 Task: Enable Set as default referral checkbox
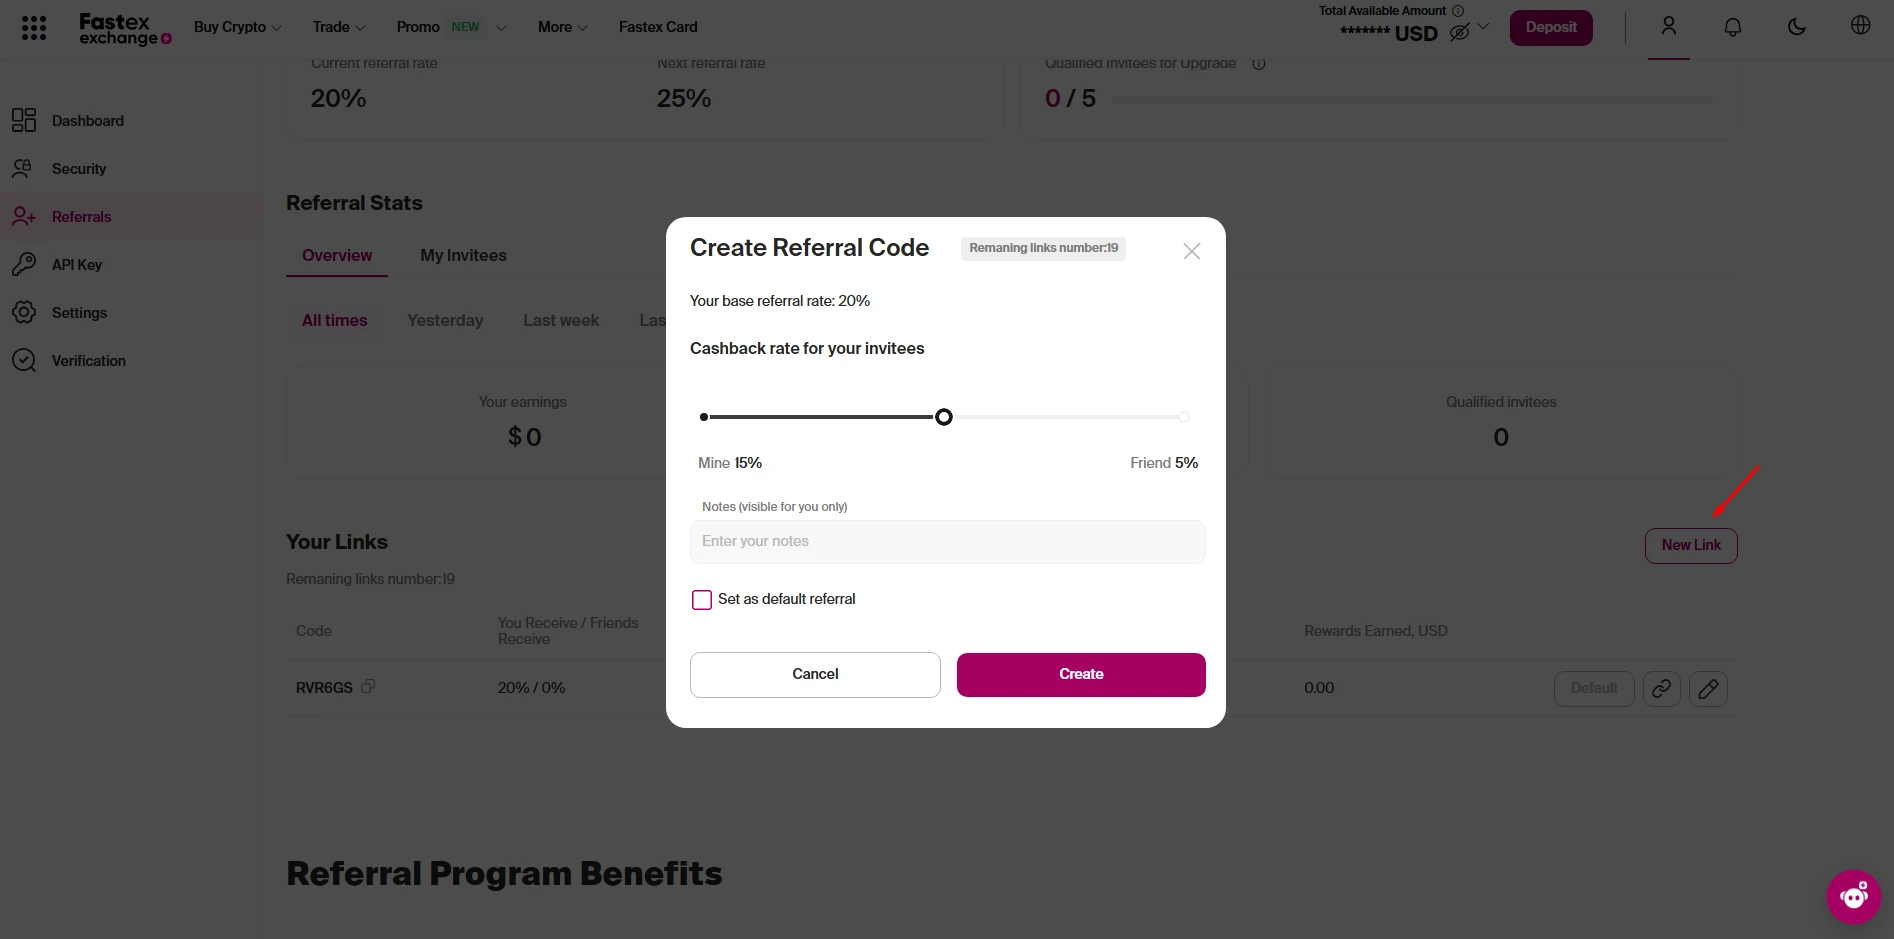[702, 600]
